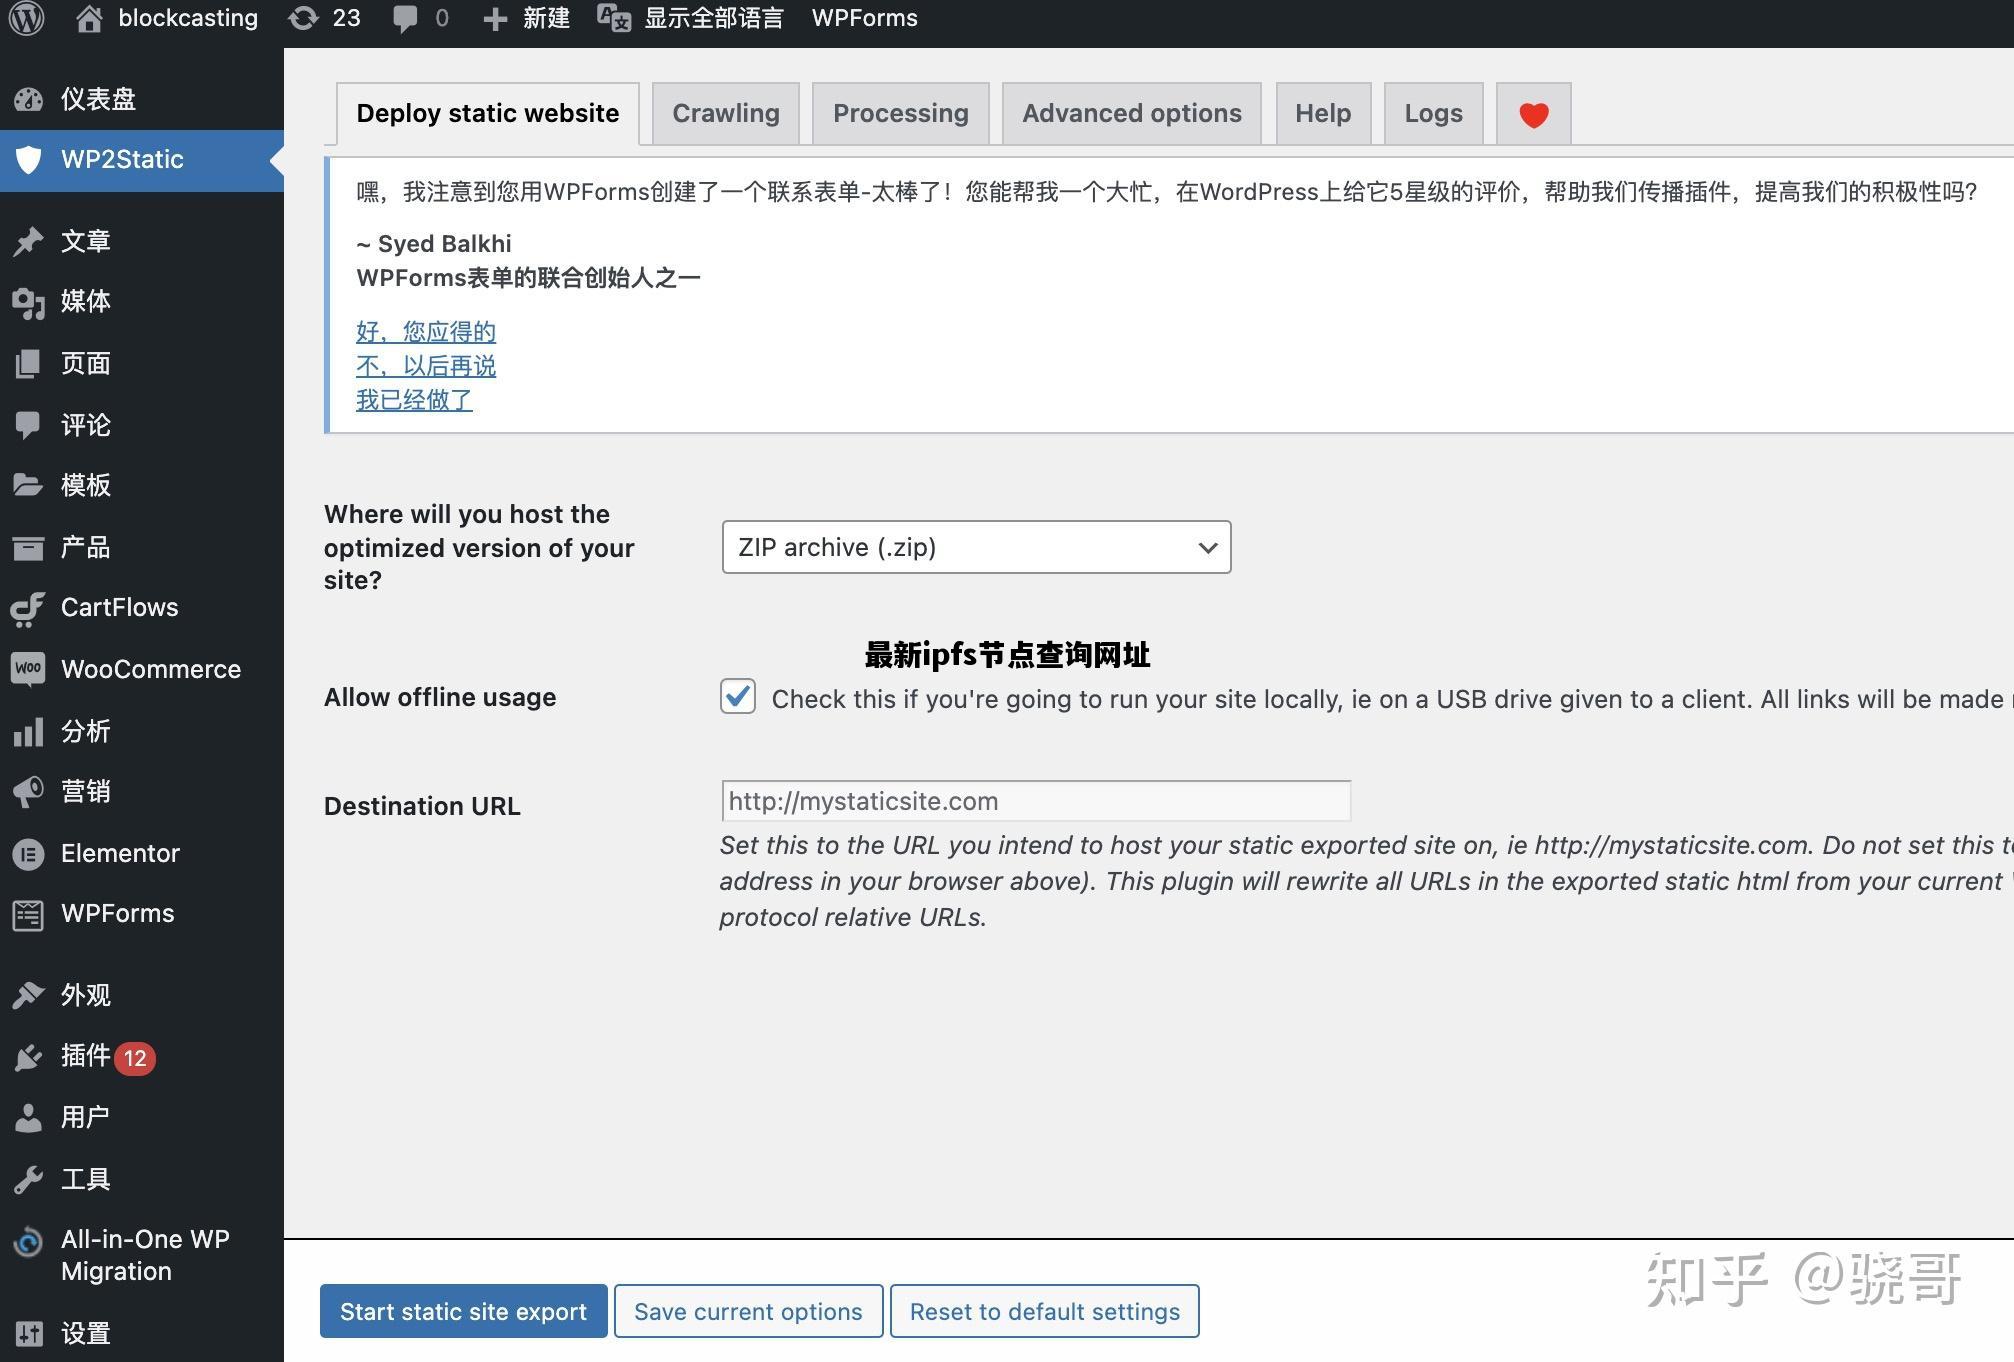The image size is (2014, 1362).
Task: Open the WordPress logo menu
Action: click(27, 18)
